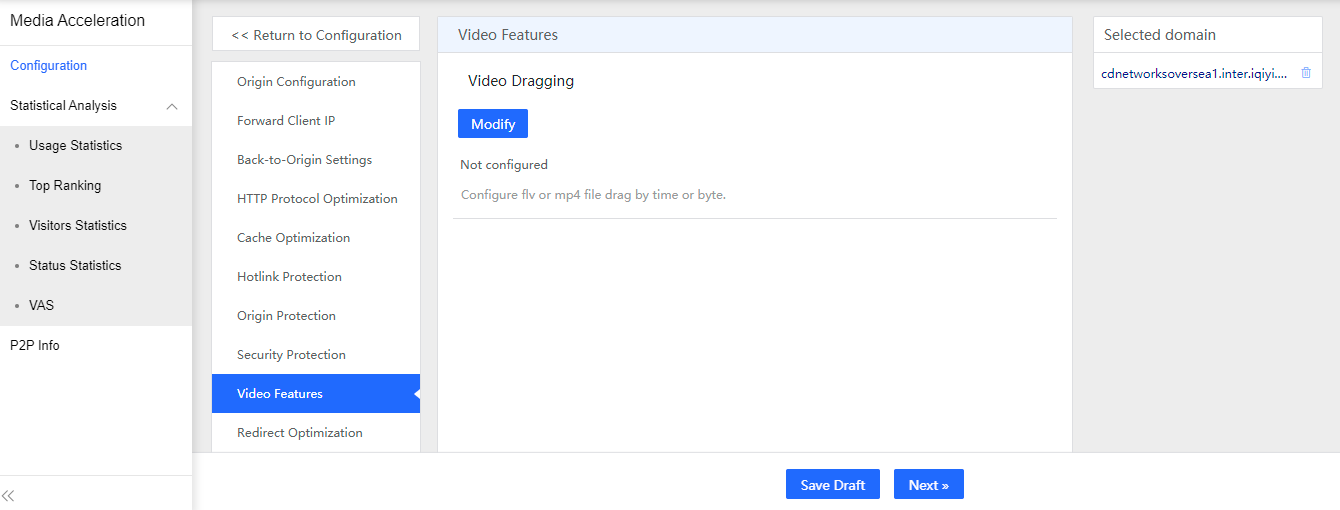Select the VAS menu entry

[x=41, y=306]
